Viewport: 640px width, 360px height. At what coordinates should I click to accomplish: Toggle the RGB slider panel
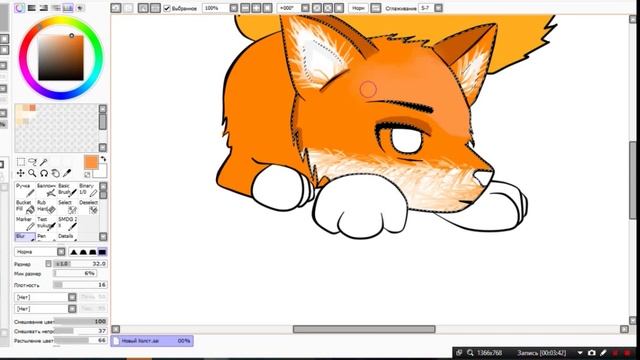[x=31, y=8]
